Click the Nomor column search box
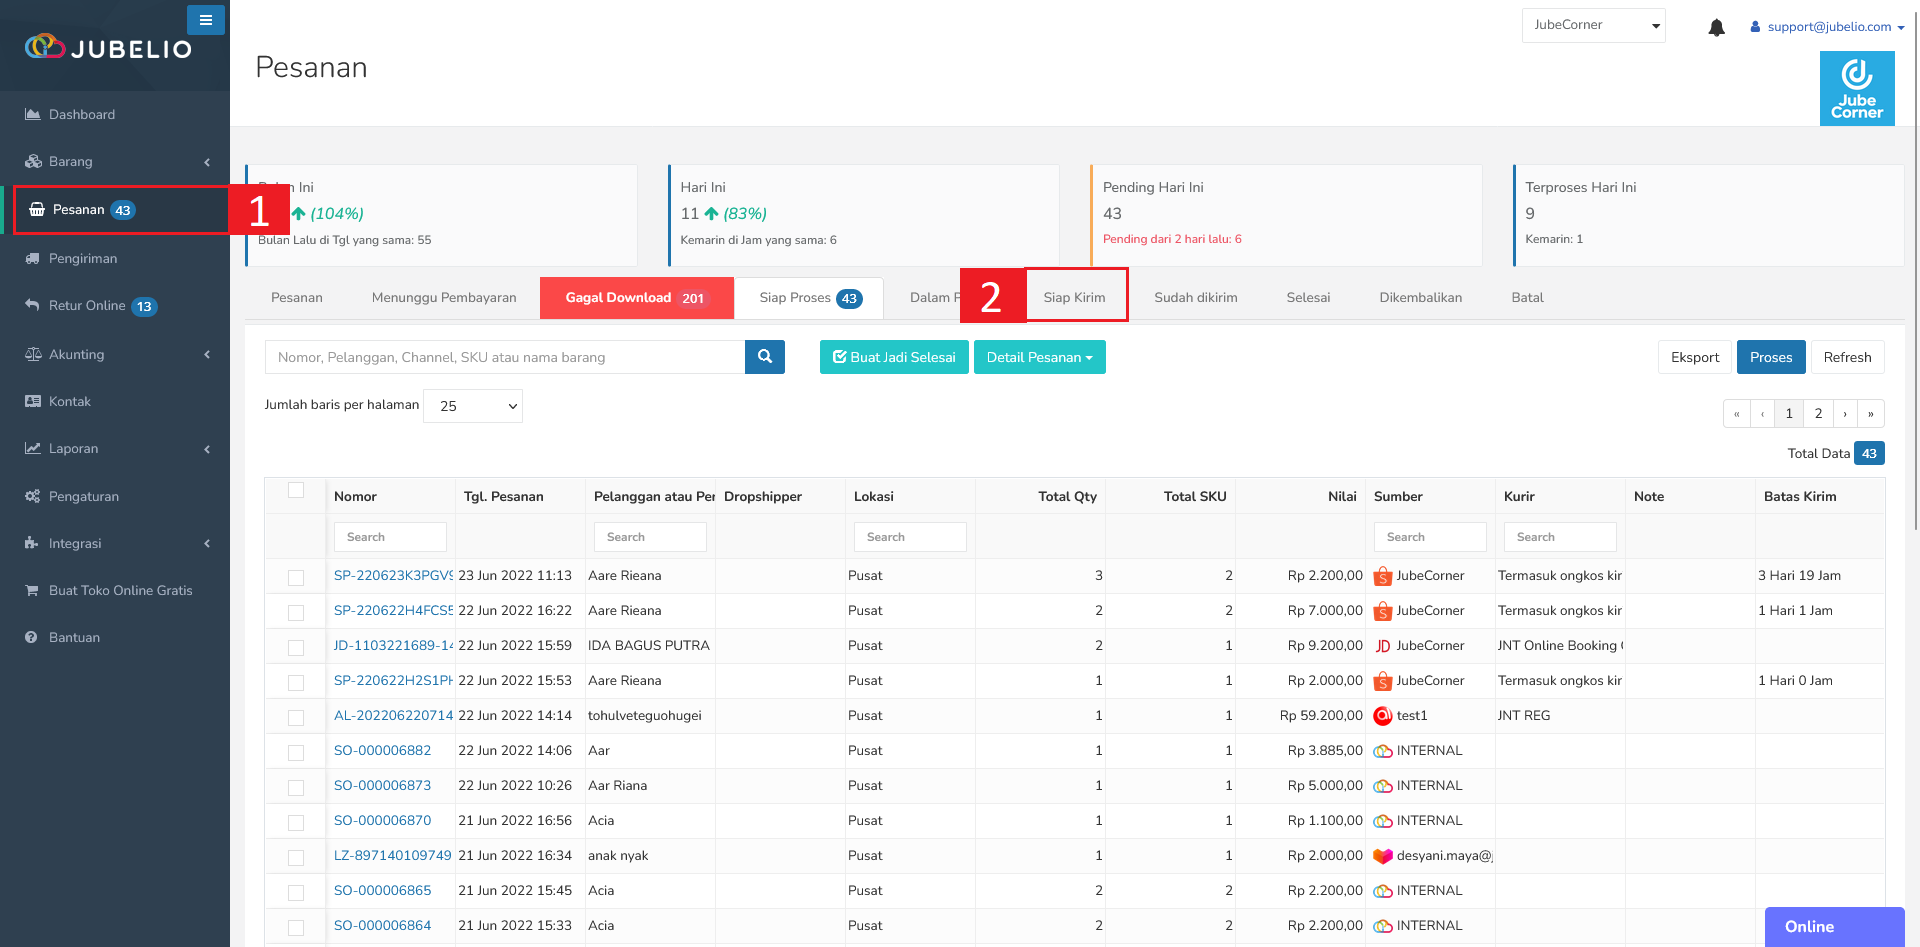1920x947 pixels. pyautogui.click(x=390, y=537)
